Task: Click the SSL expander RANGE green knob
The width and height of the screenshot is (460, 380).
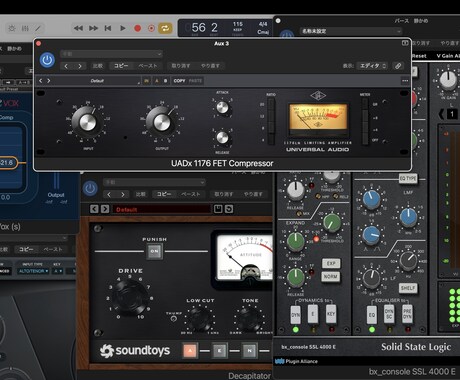Action: [295, 241]
